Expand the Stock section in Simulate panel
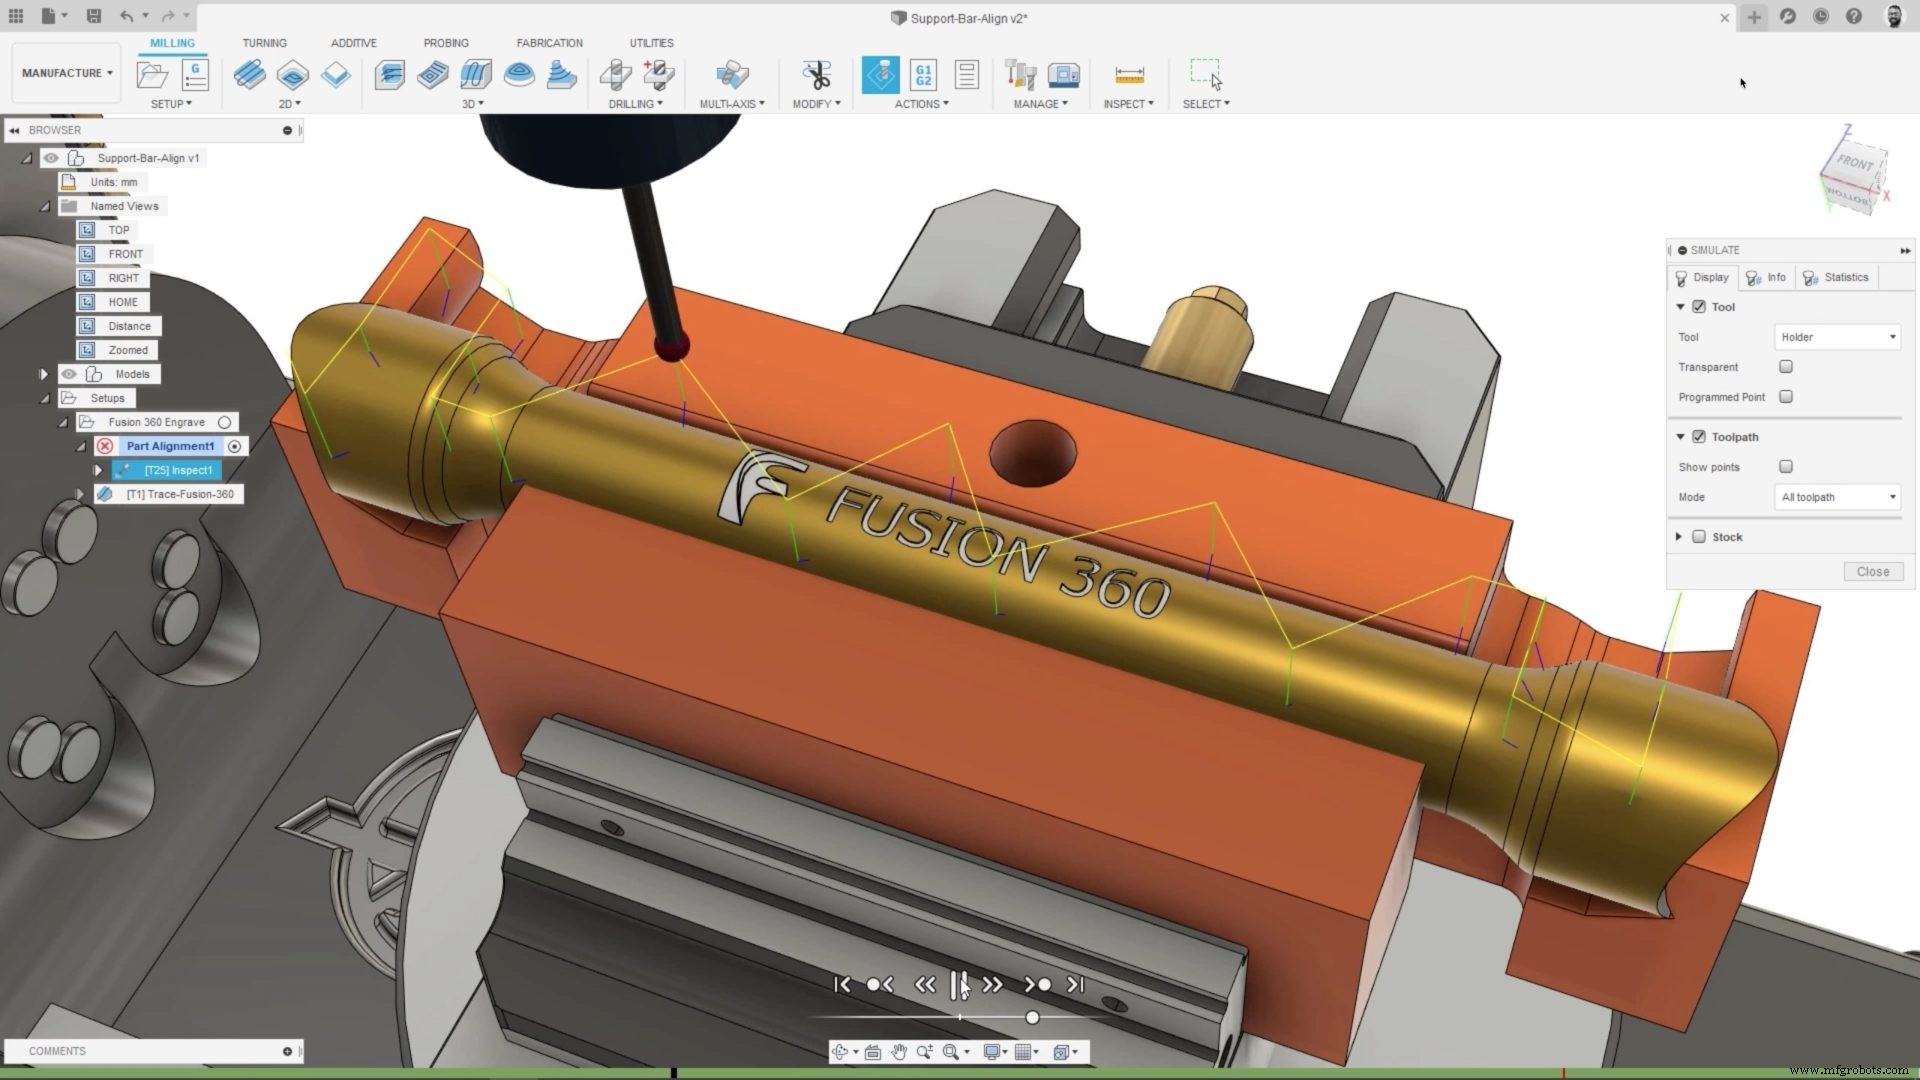 [1679, 537]
